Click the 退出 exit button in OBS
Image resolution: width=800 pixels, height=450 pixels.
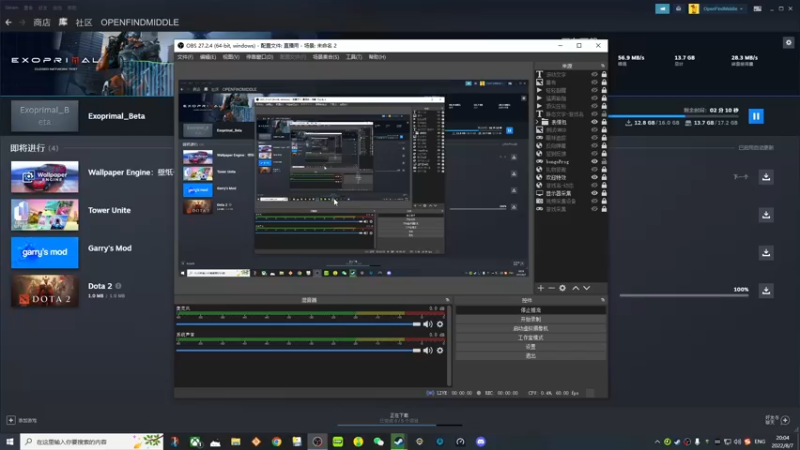click(x=531, y=356)
